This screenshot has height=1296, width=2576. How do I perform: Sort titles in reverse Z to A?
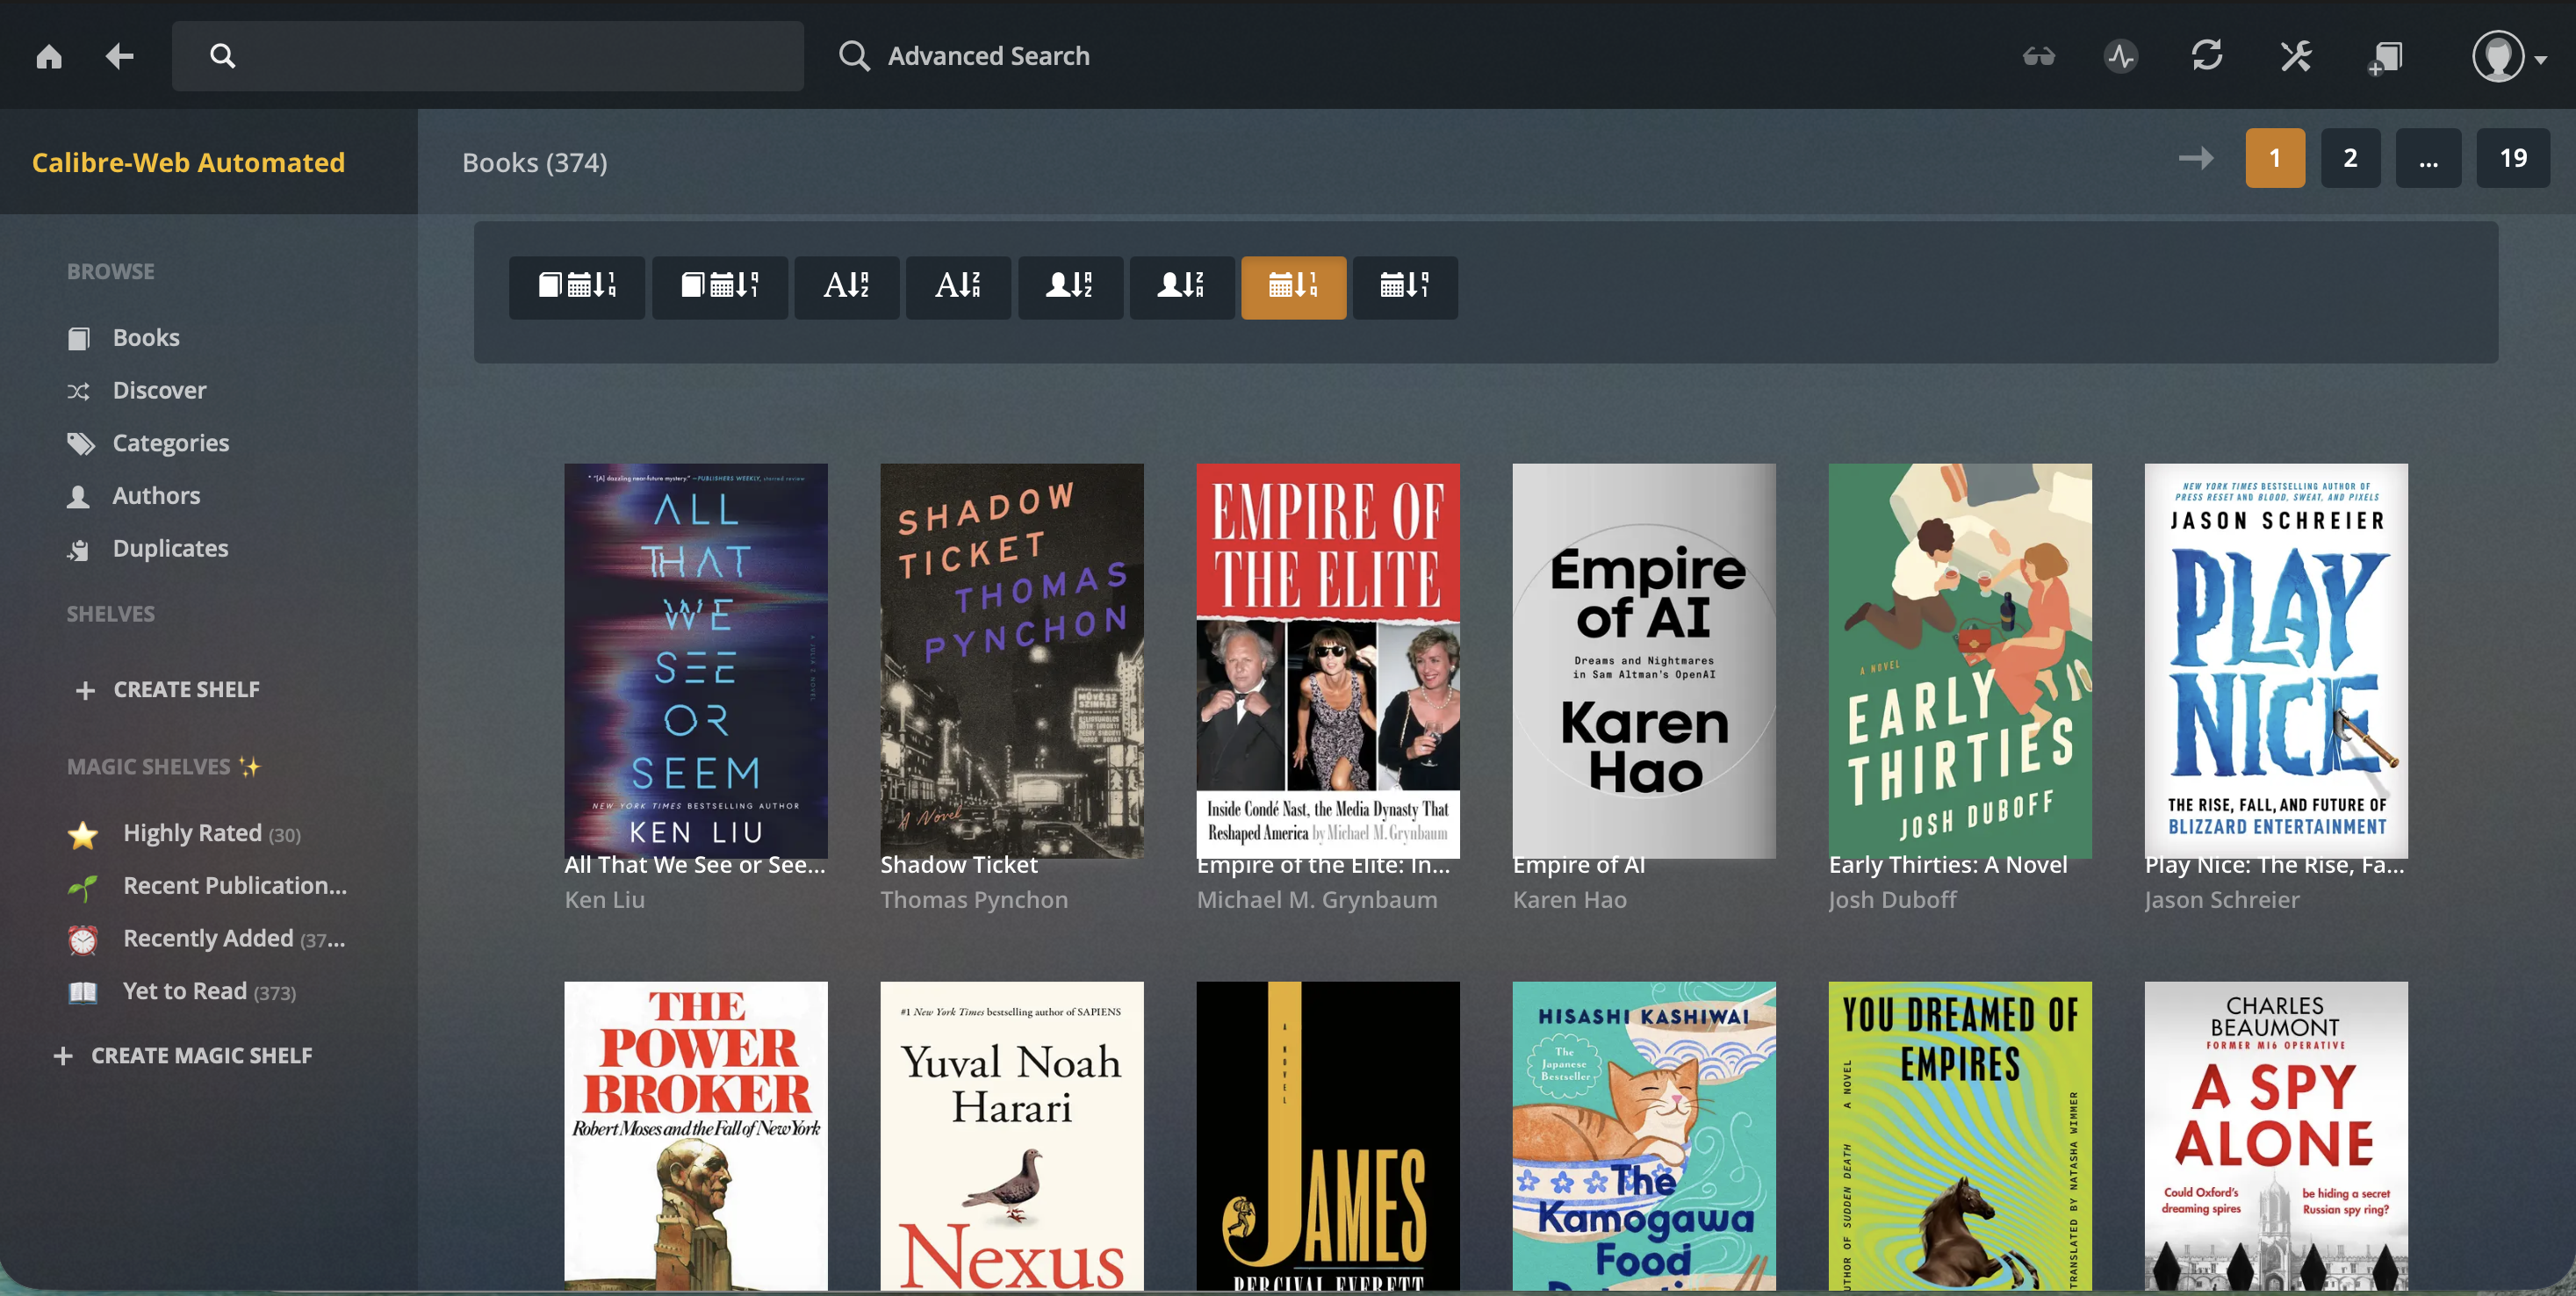pos(958,287)
